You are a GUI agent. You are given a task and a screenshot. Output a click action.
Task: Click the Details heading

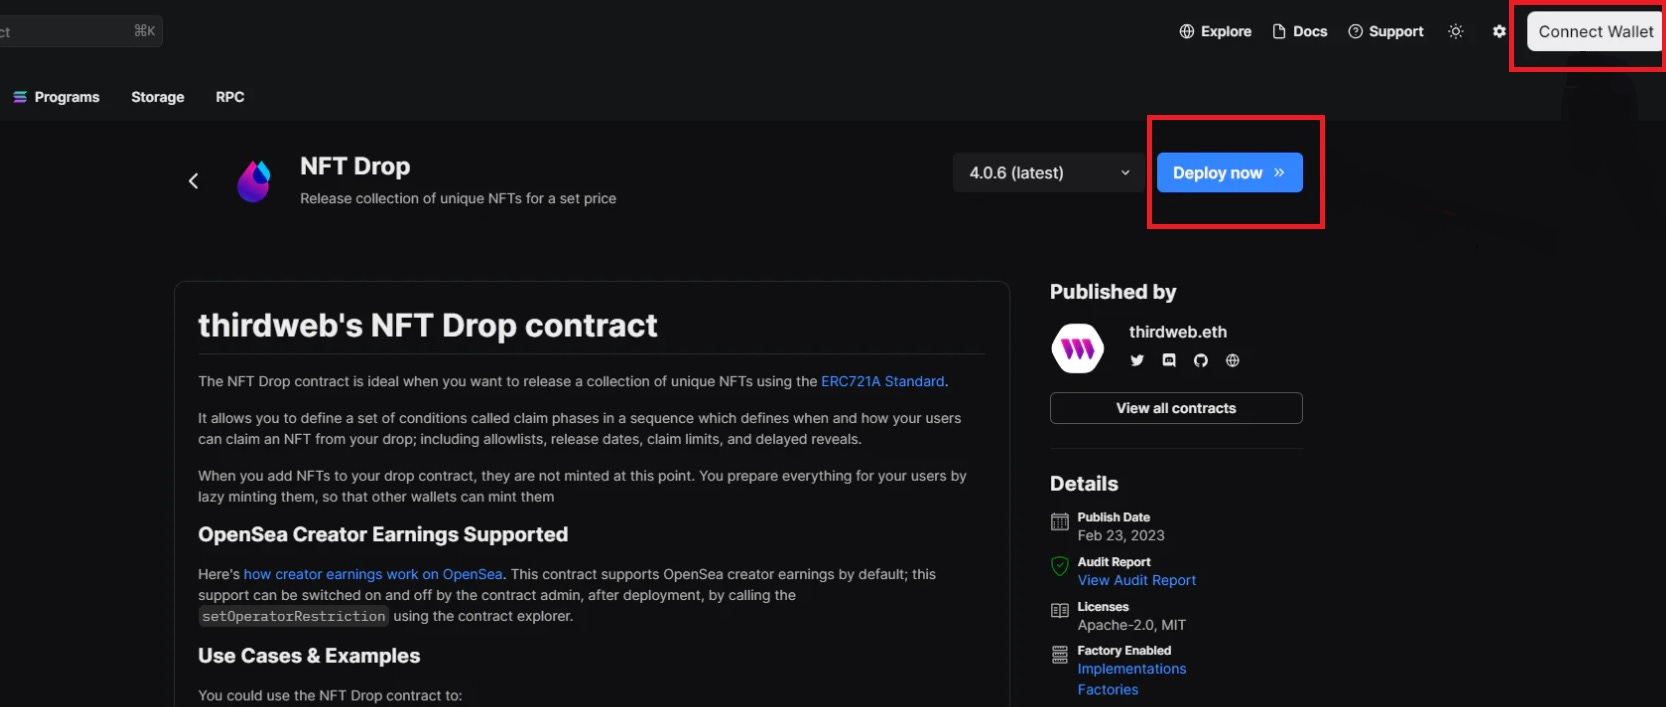(x=1084, y=484)
